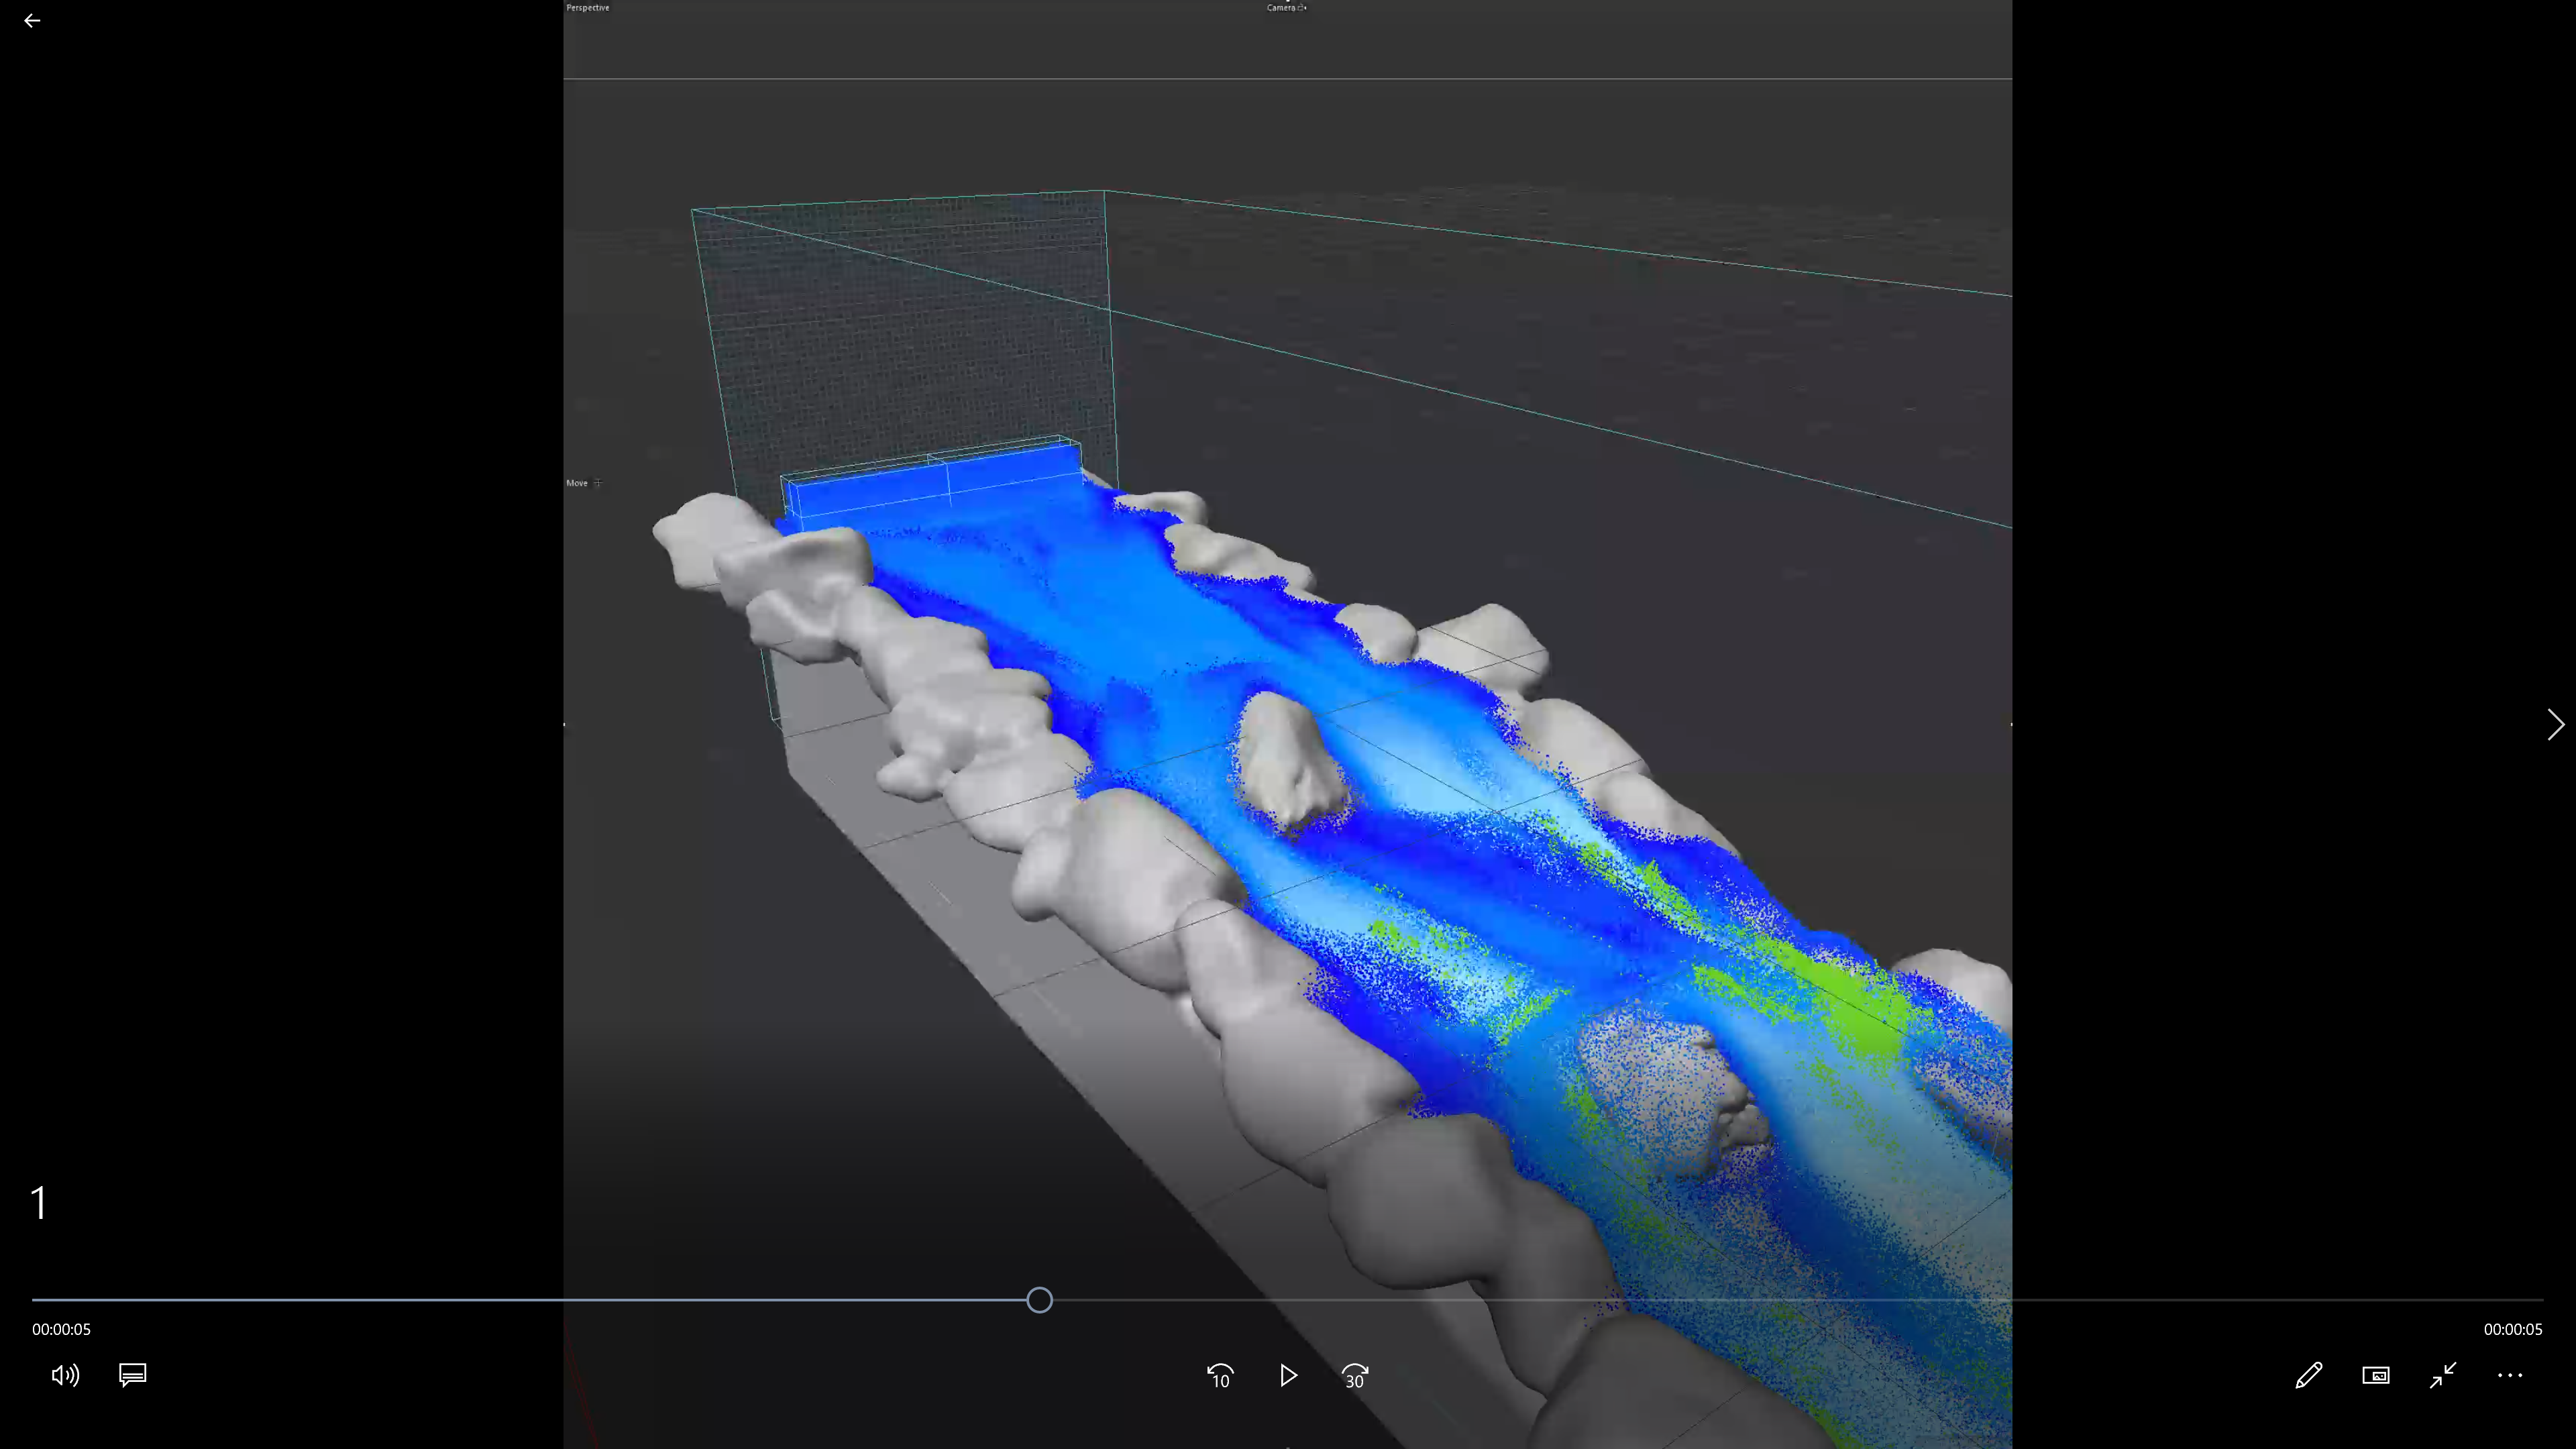Image resolution: width=2576 pixels, height=1449 pixels.
Task: Open the three-dot more options menu
Action: [x=2510, y=1375]
